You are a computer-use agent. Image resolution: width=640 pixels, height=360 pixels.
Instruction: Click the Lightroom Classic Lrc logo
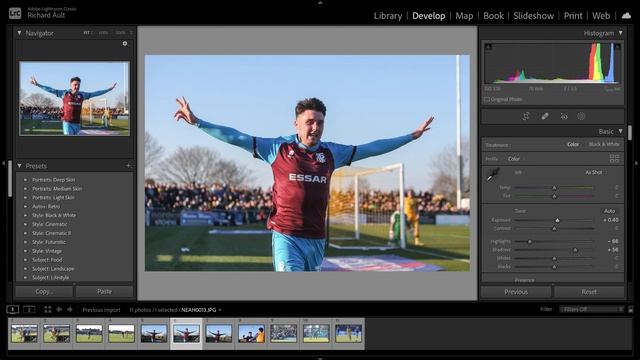click(15, 13)
